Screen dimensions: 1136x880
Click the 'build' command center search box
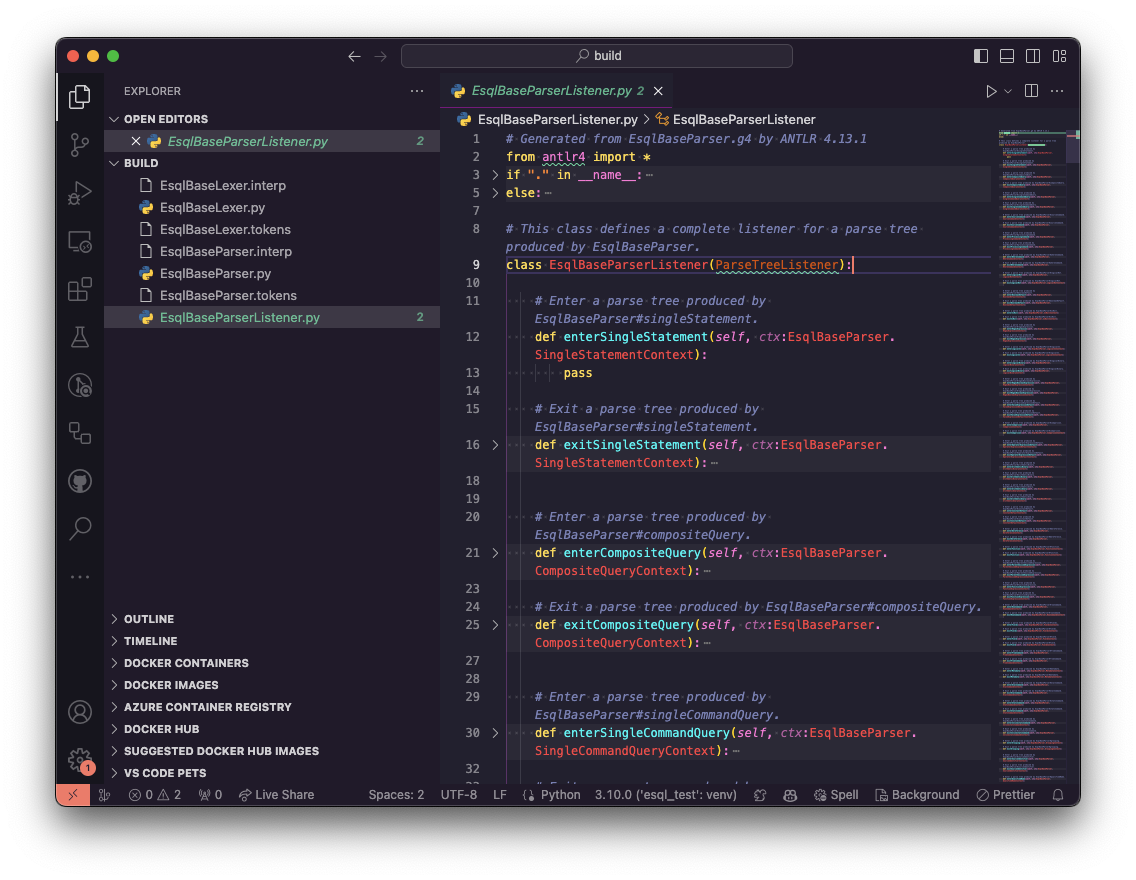tap(597, 56)
